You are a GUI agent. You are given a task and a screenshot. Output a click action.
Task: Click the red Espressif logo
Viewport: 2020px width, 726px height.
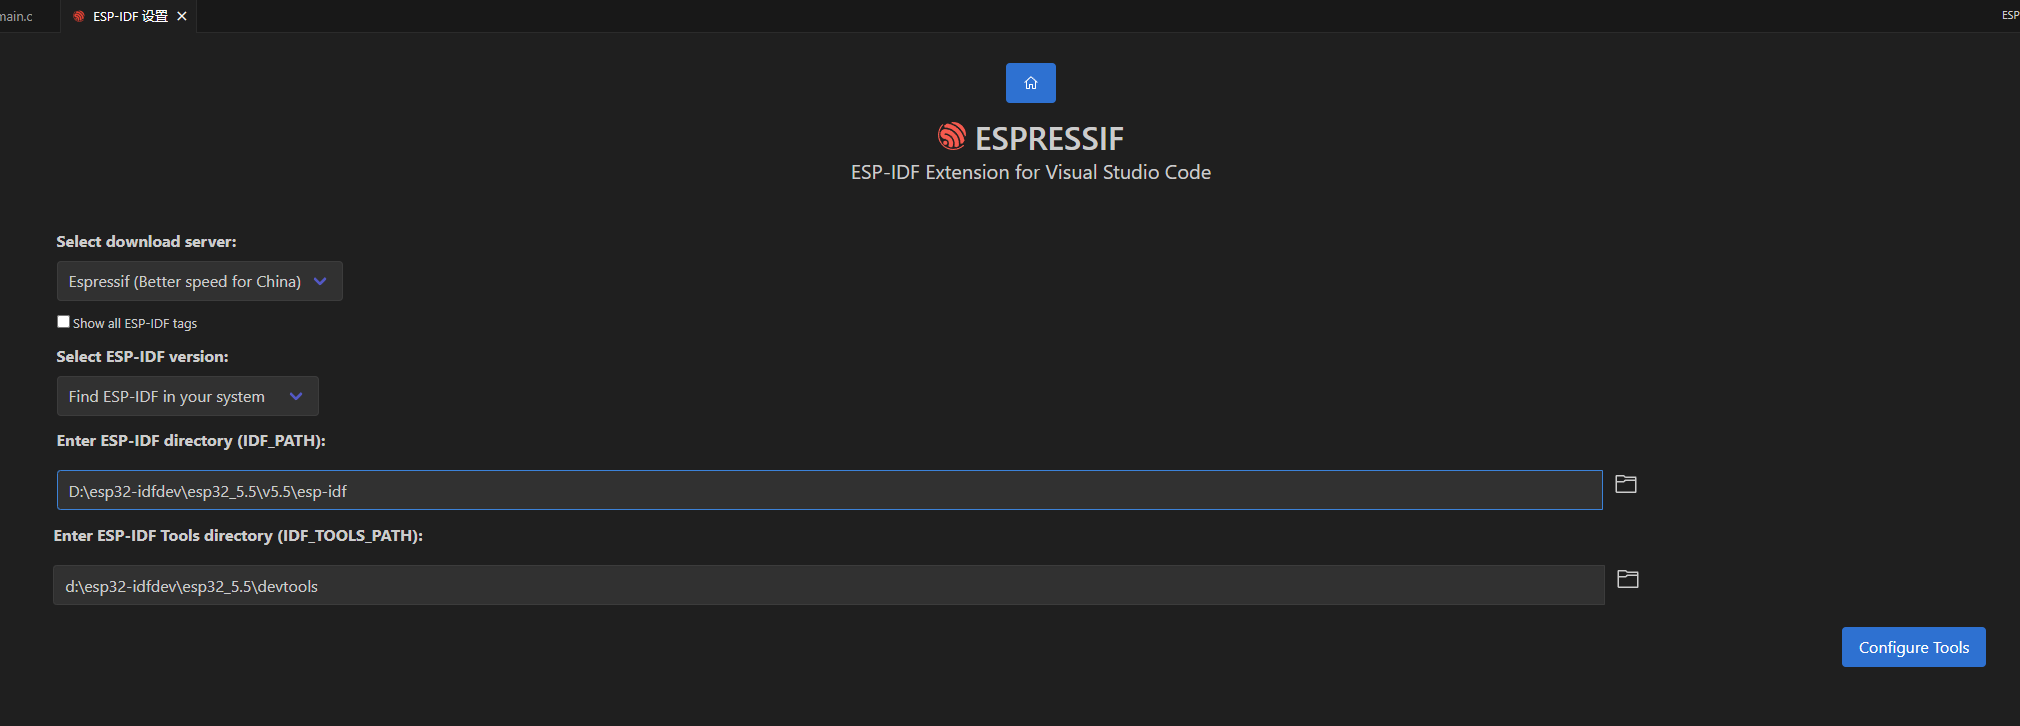point(951,137)
